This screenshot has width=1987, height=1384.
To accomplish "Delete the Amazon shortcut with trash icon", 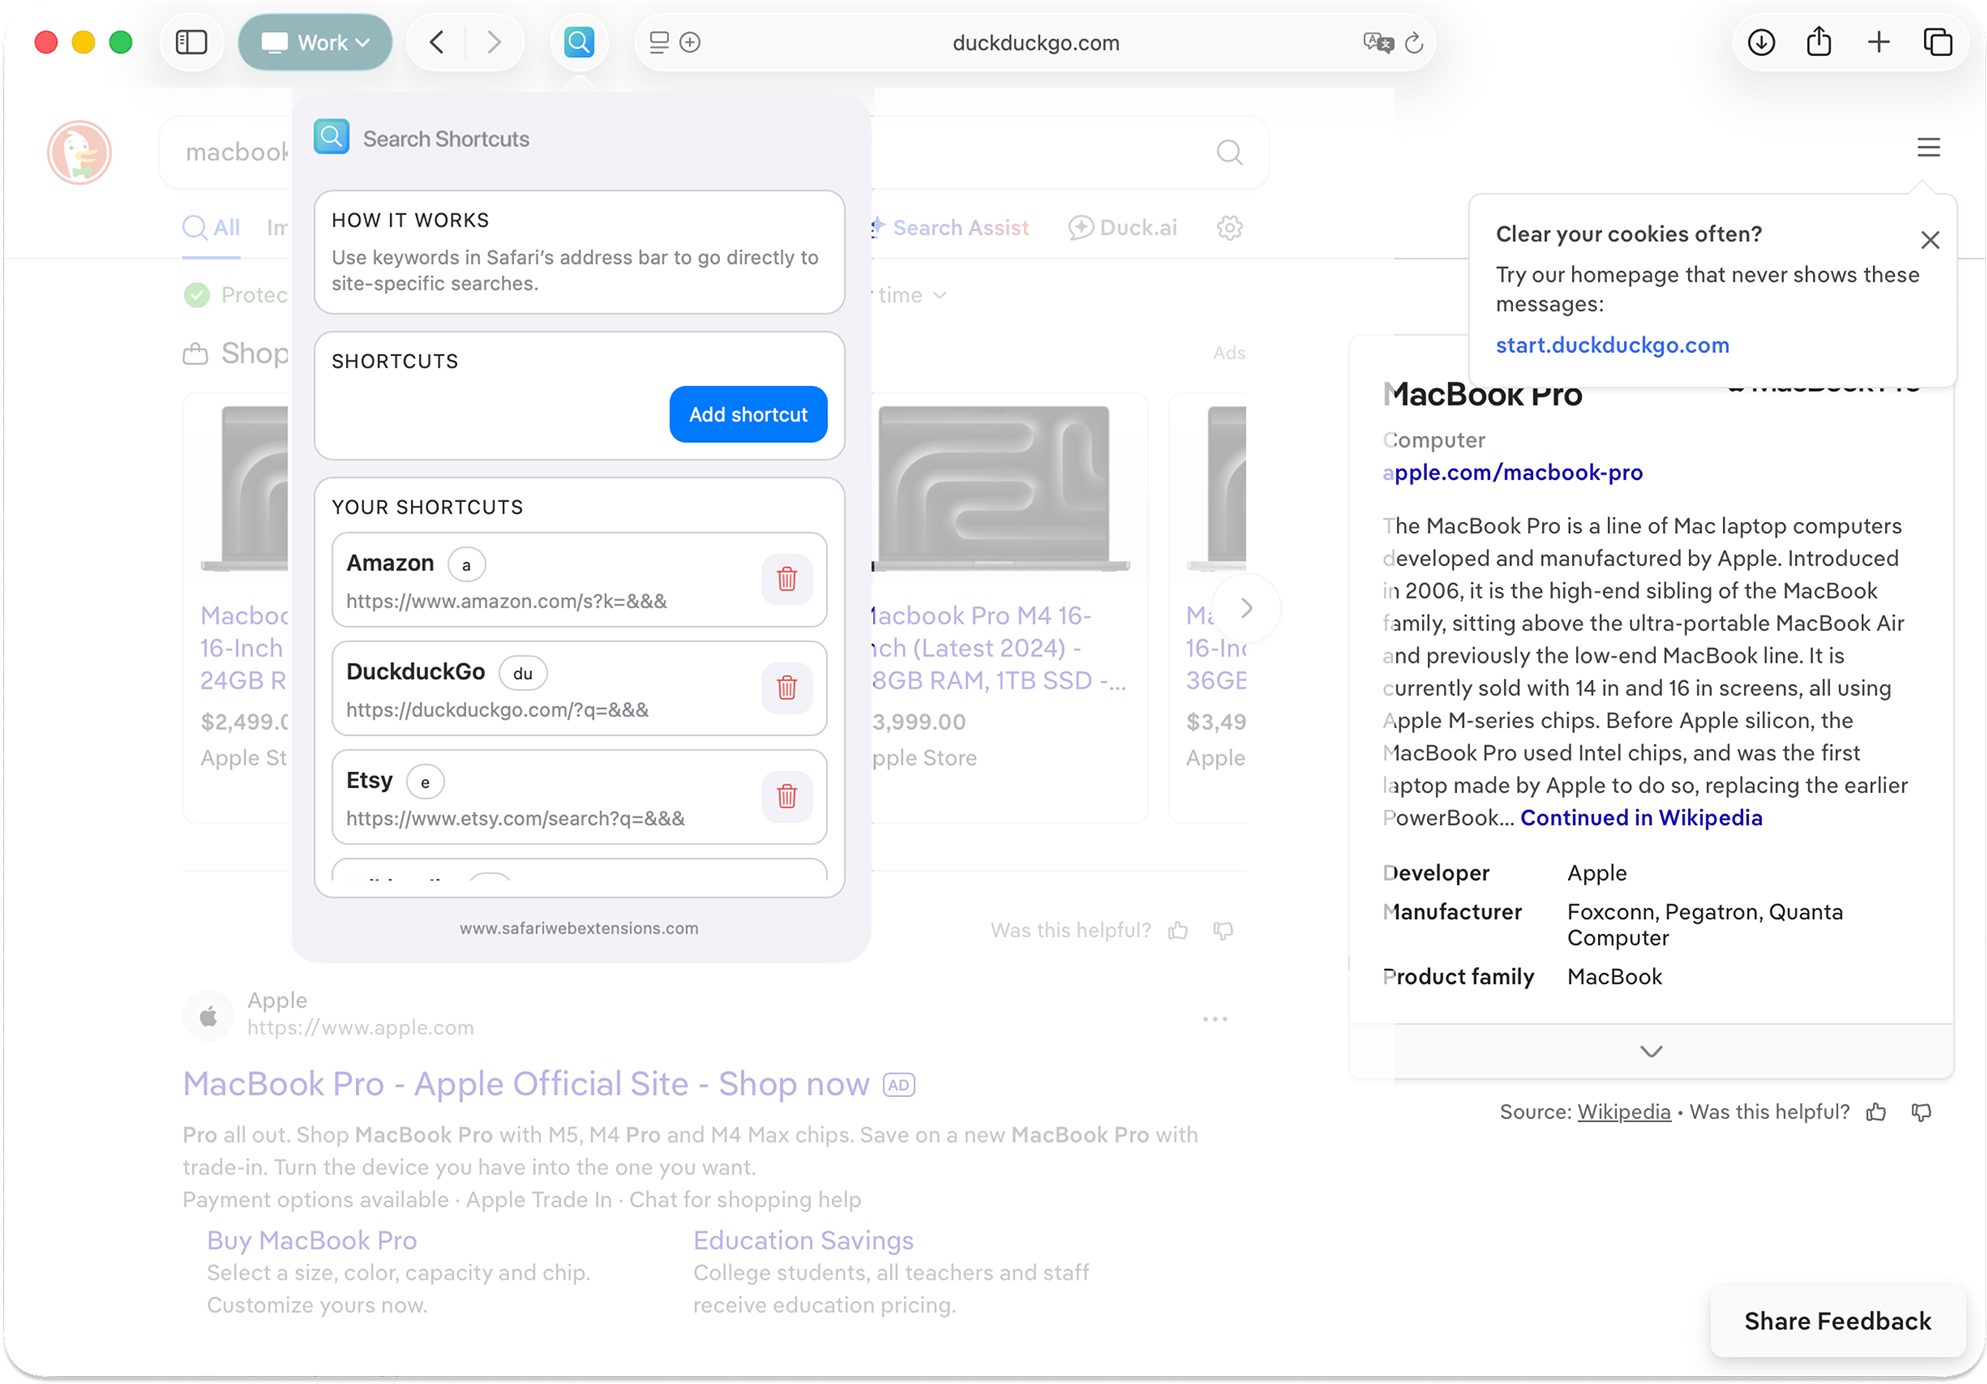I will pyautogui.click(x=786, y=579).
